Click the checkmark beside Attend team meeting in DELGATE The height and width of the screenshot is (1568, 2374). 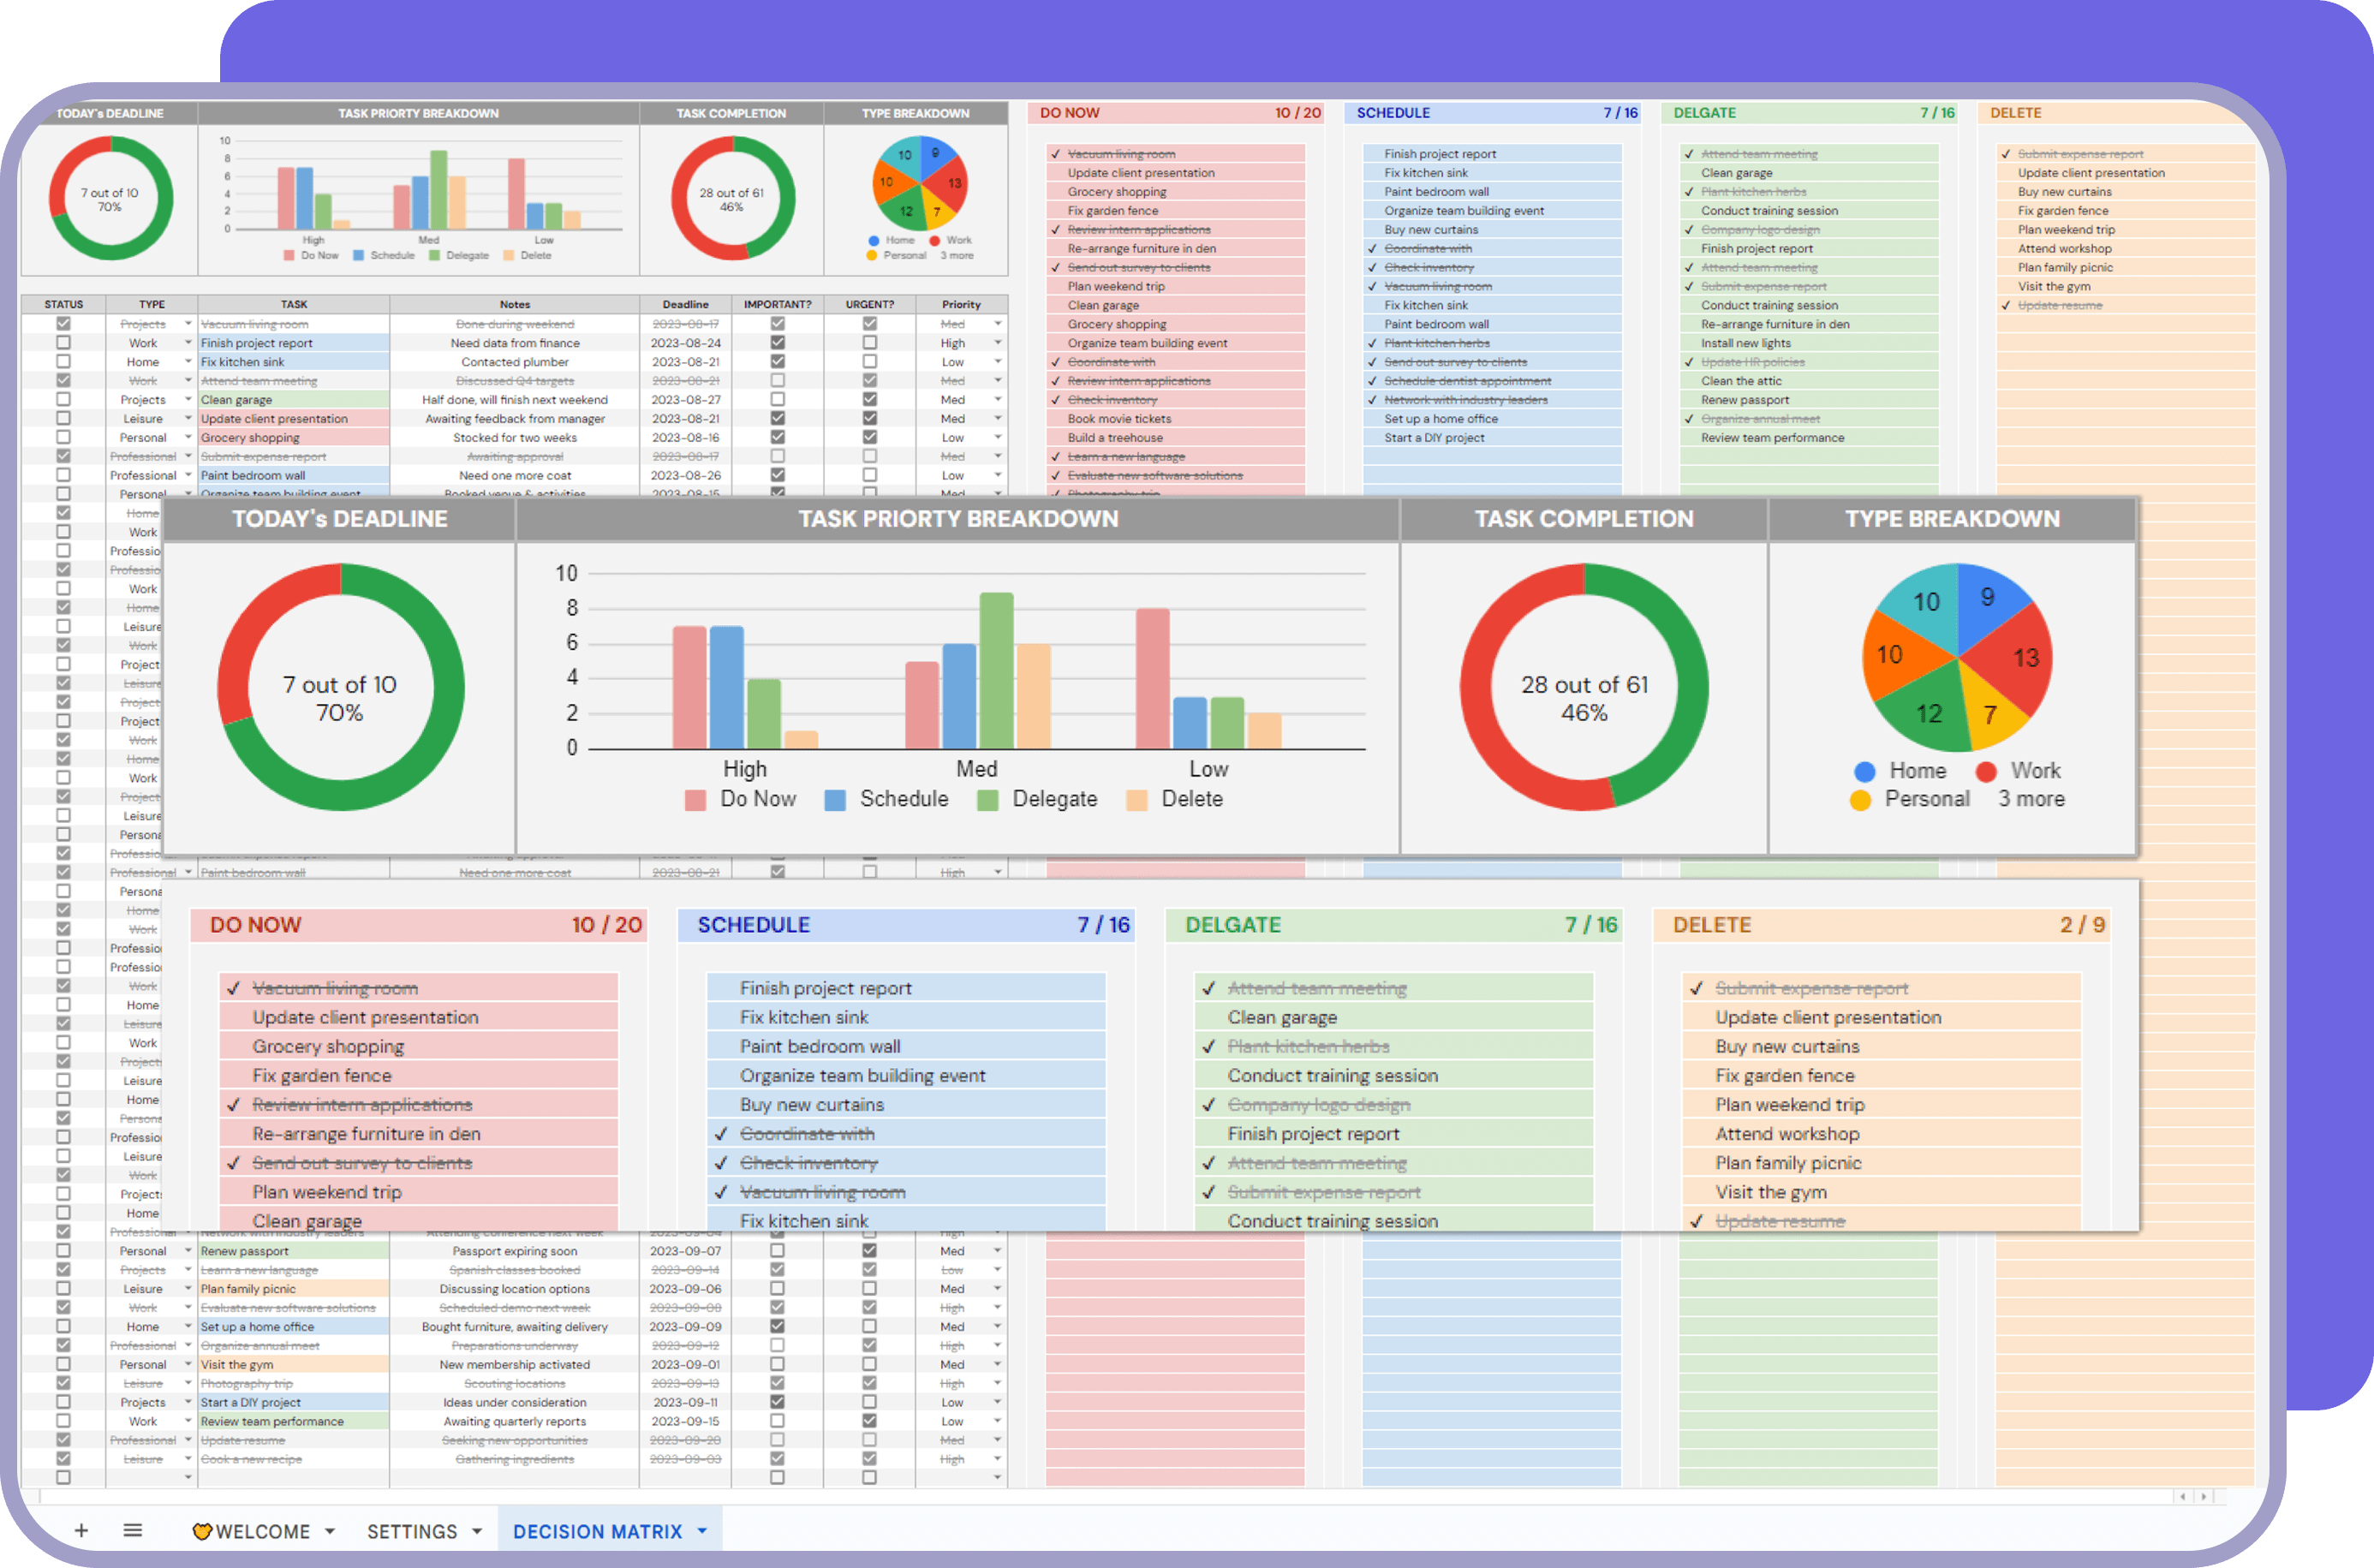(1209, 988)
